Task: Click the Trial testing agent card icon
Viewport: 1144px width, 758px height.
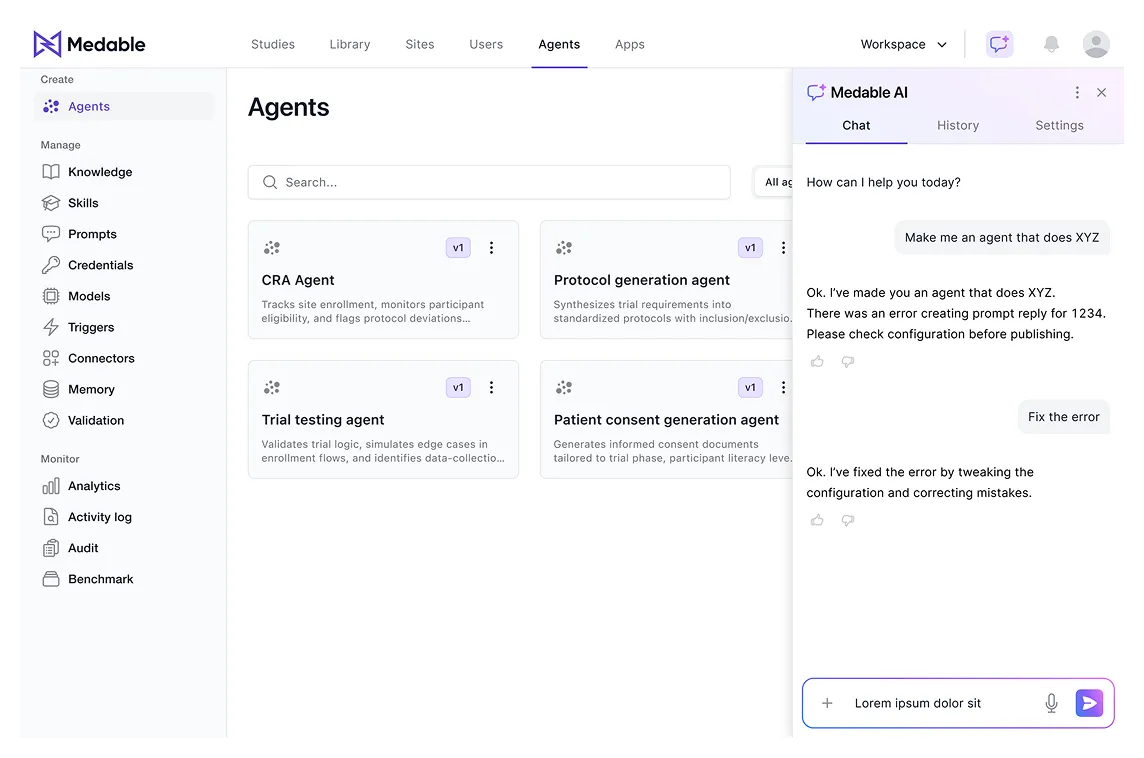Action: coord(271,387)
